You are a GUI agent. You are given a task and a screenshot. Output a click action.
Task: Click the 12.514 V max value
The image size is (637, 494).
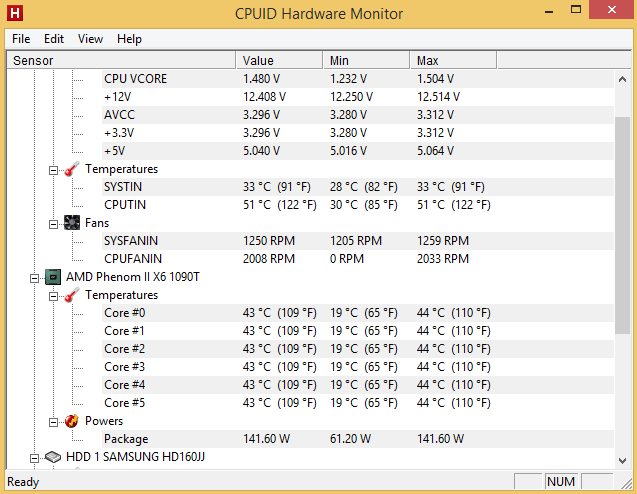[438, 97]
